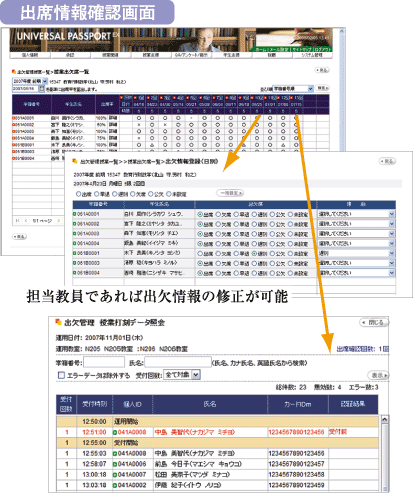Viewport: 413px width, 493px height.
Task: Open the 受付回数 全て対象 dropdown
Action: point(182,375)
